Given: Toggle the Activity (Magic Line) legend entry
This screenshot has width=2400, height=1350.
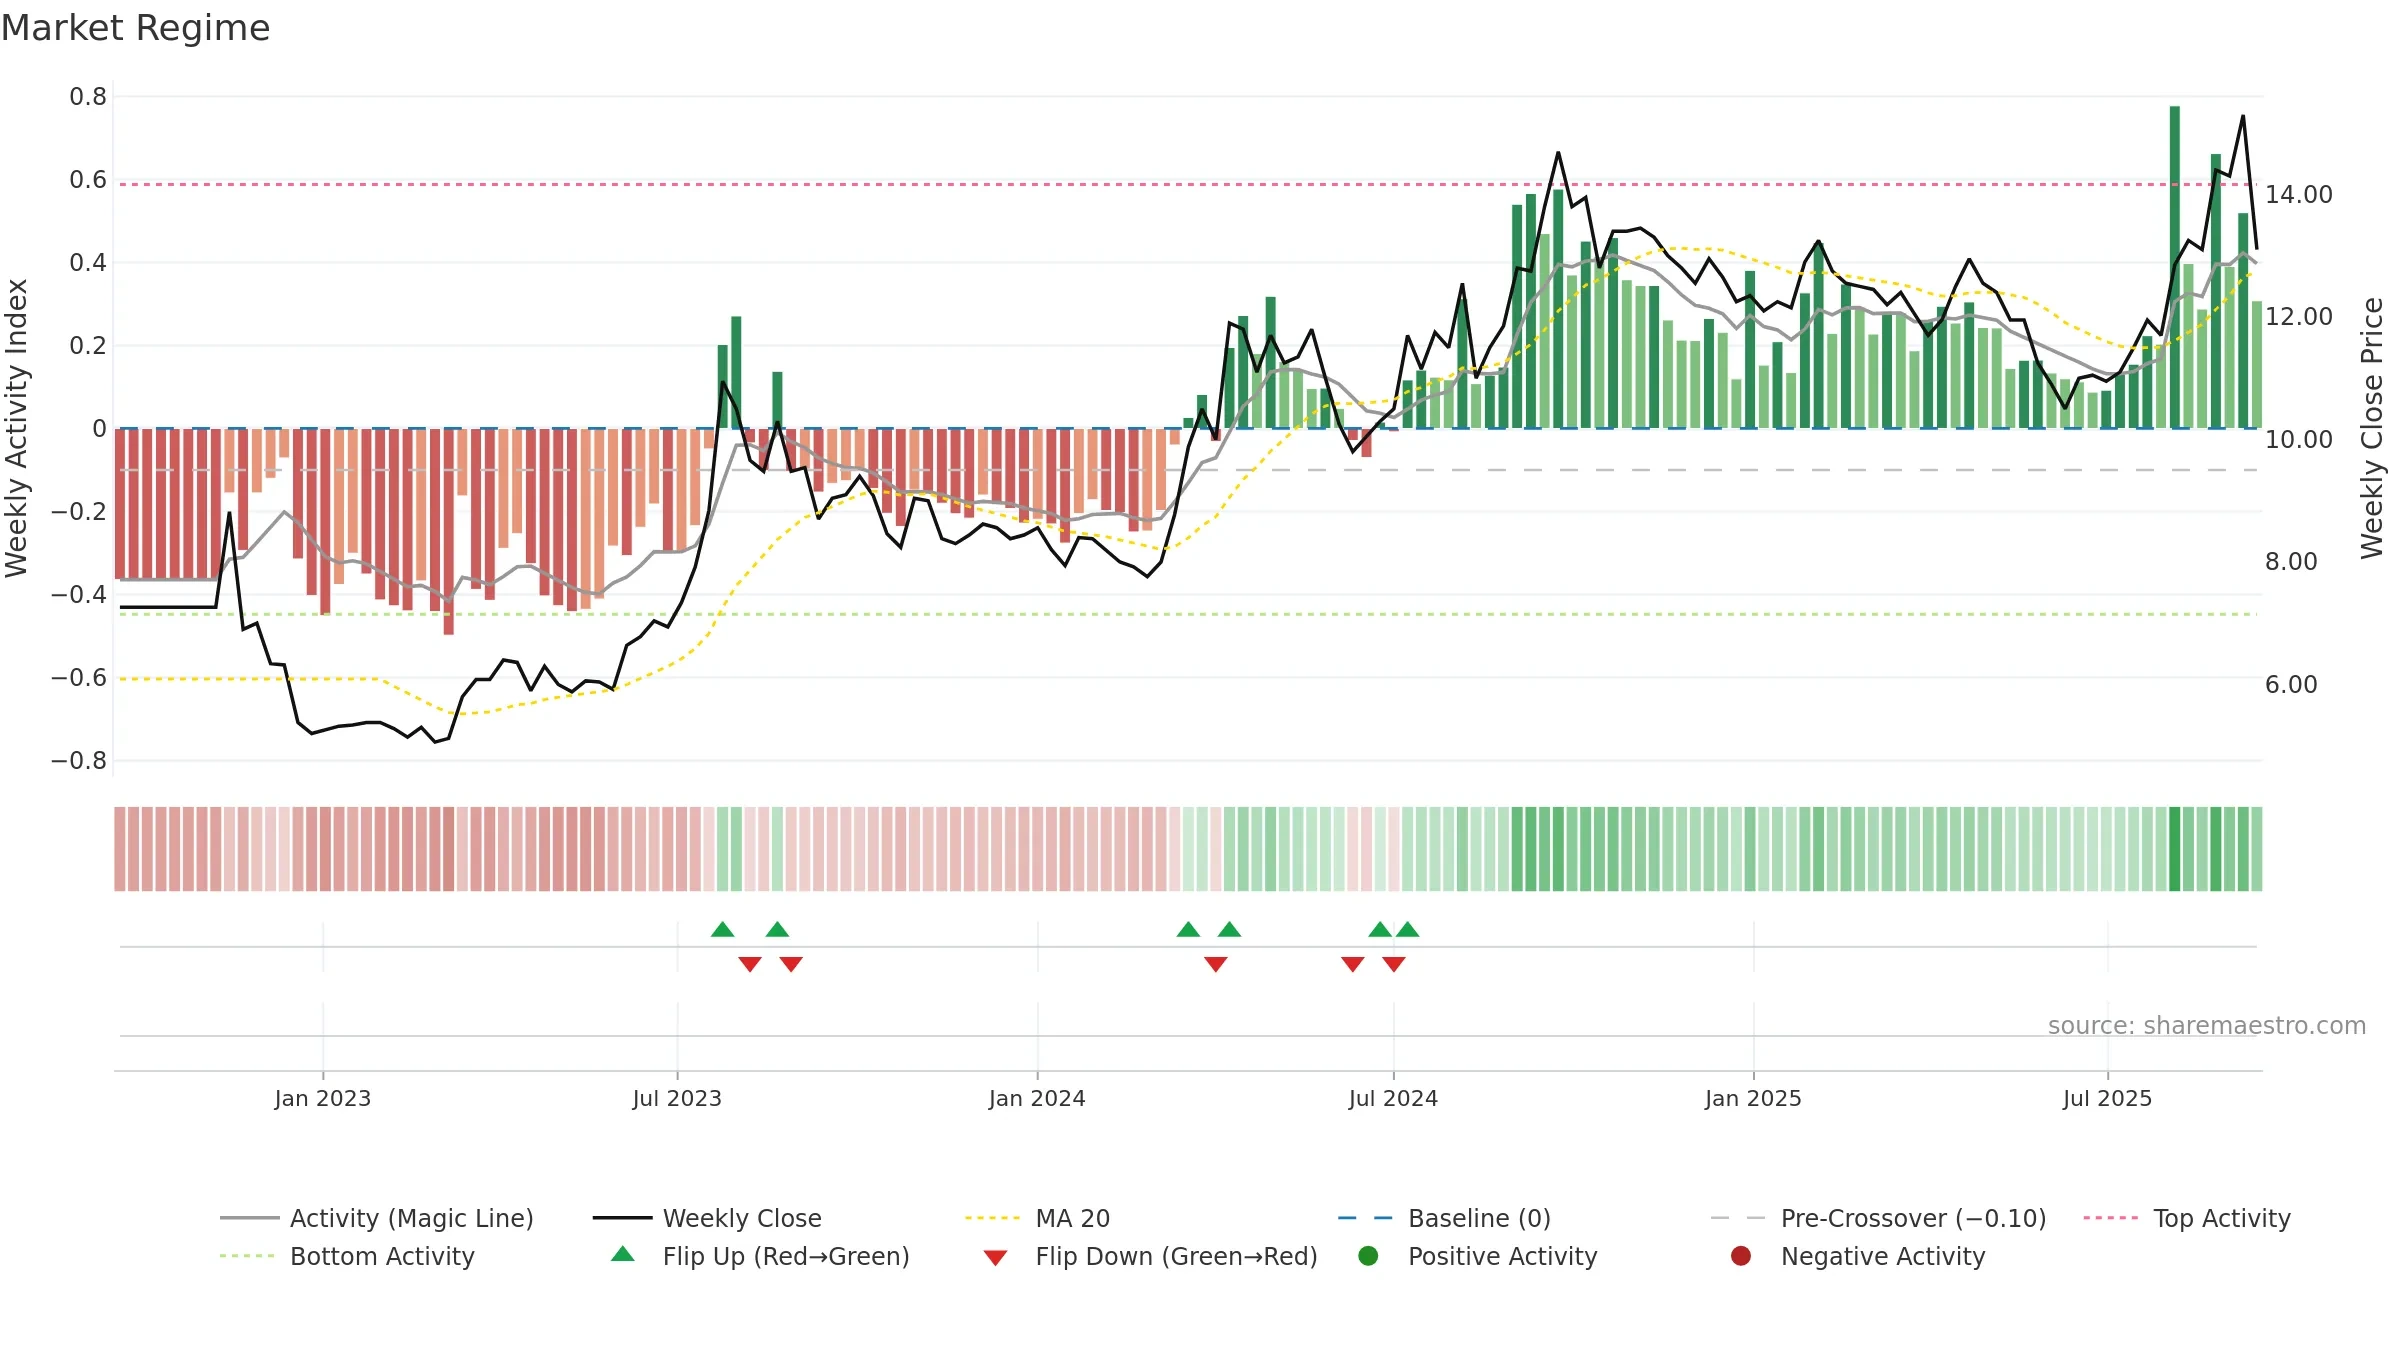Looking at the screenshot, I should click(377, 1218).
